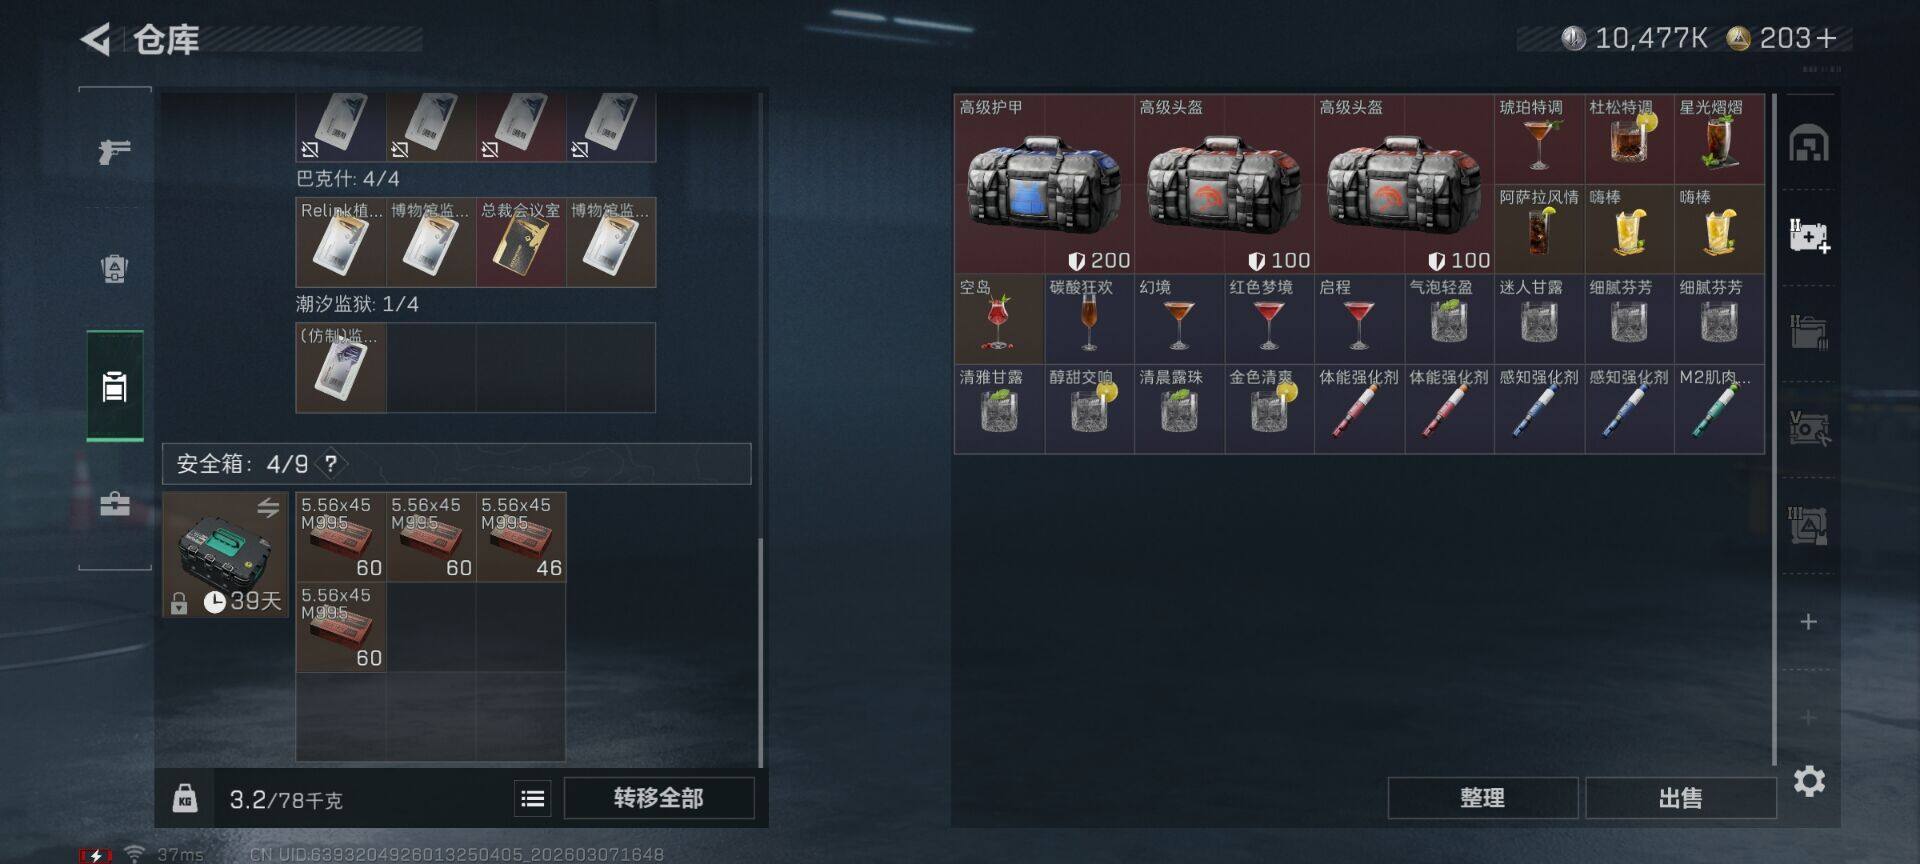Screen dimensions: 1920x864
Task: Open the toolbox case tab icon
Action: pos(115,503)
